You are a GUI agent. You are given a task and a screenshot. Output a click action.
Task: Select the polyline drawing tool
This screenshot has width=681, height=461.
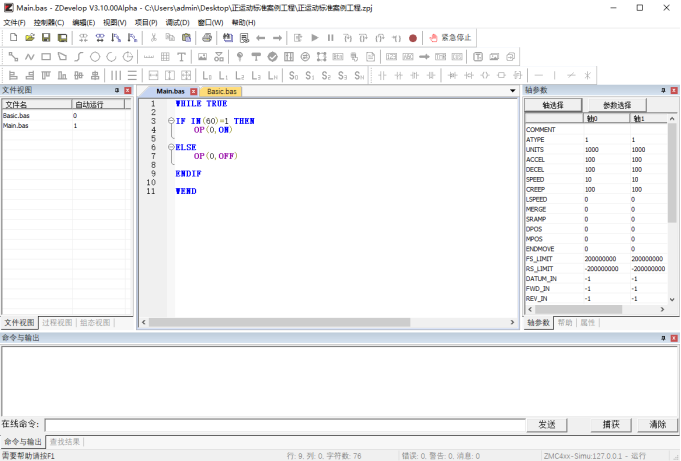point(30,56)
